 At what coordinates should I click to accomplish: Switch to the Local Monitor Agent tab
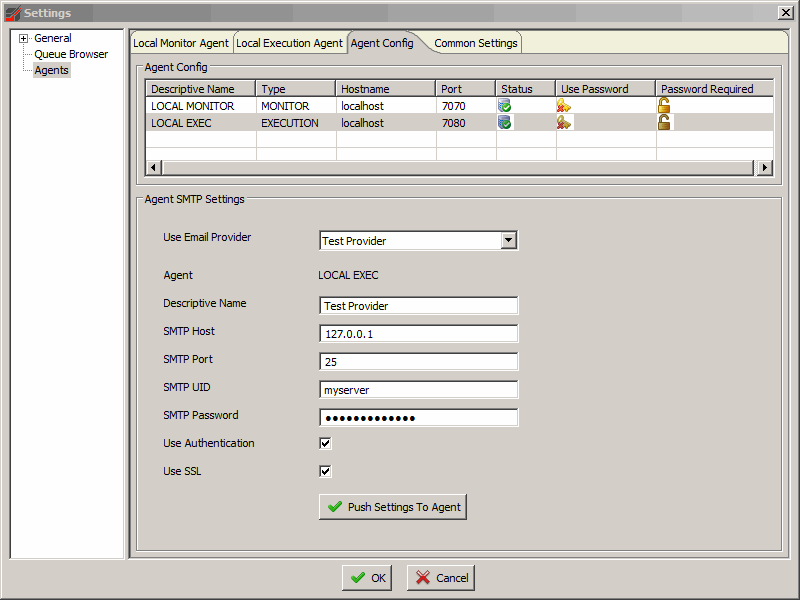coord(181,43)
